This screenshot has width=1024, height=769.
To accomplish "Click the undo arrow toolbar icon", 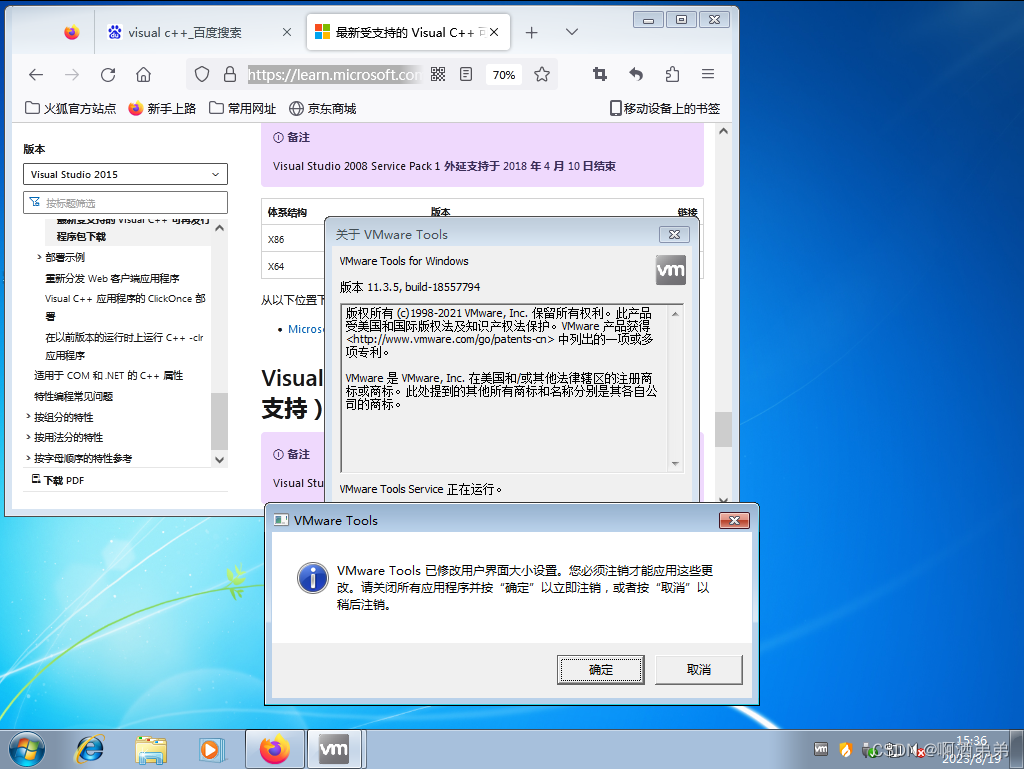I will point(636,74).
